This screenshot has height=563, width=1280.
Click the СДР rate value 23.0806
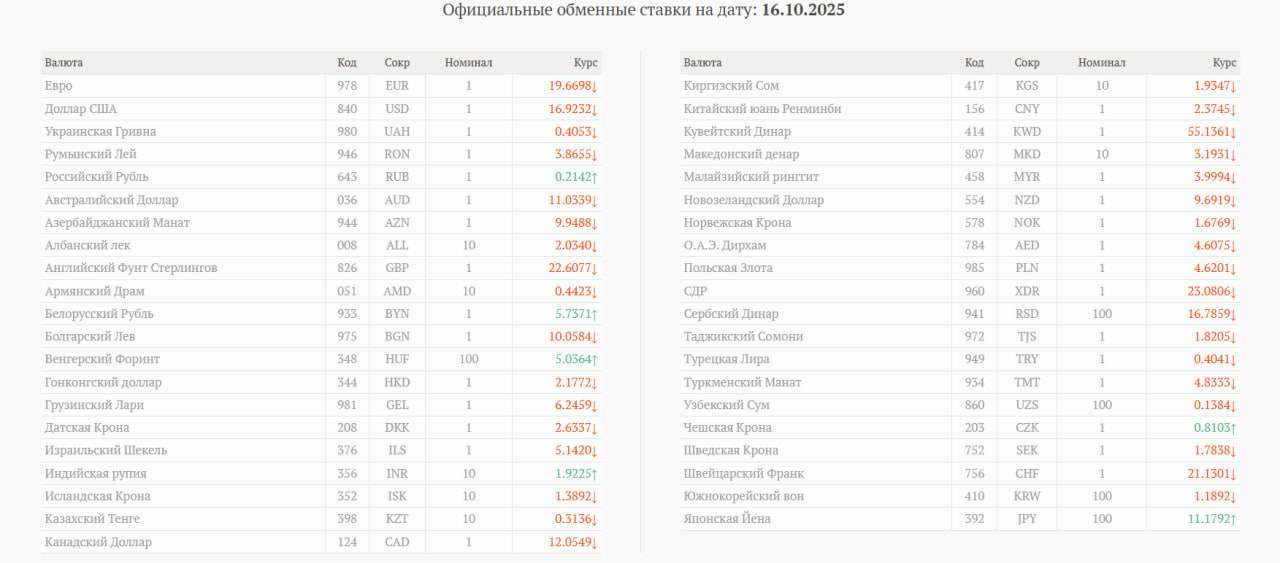tap(1208, 291)
